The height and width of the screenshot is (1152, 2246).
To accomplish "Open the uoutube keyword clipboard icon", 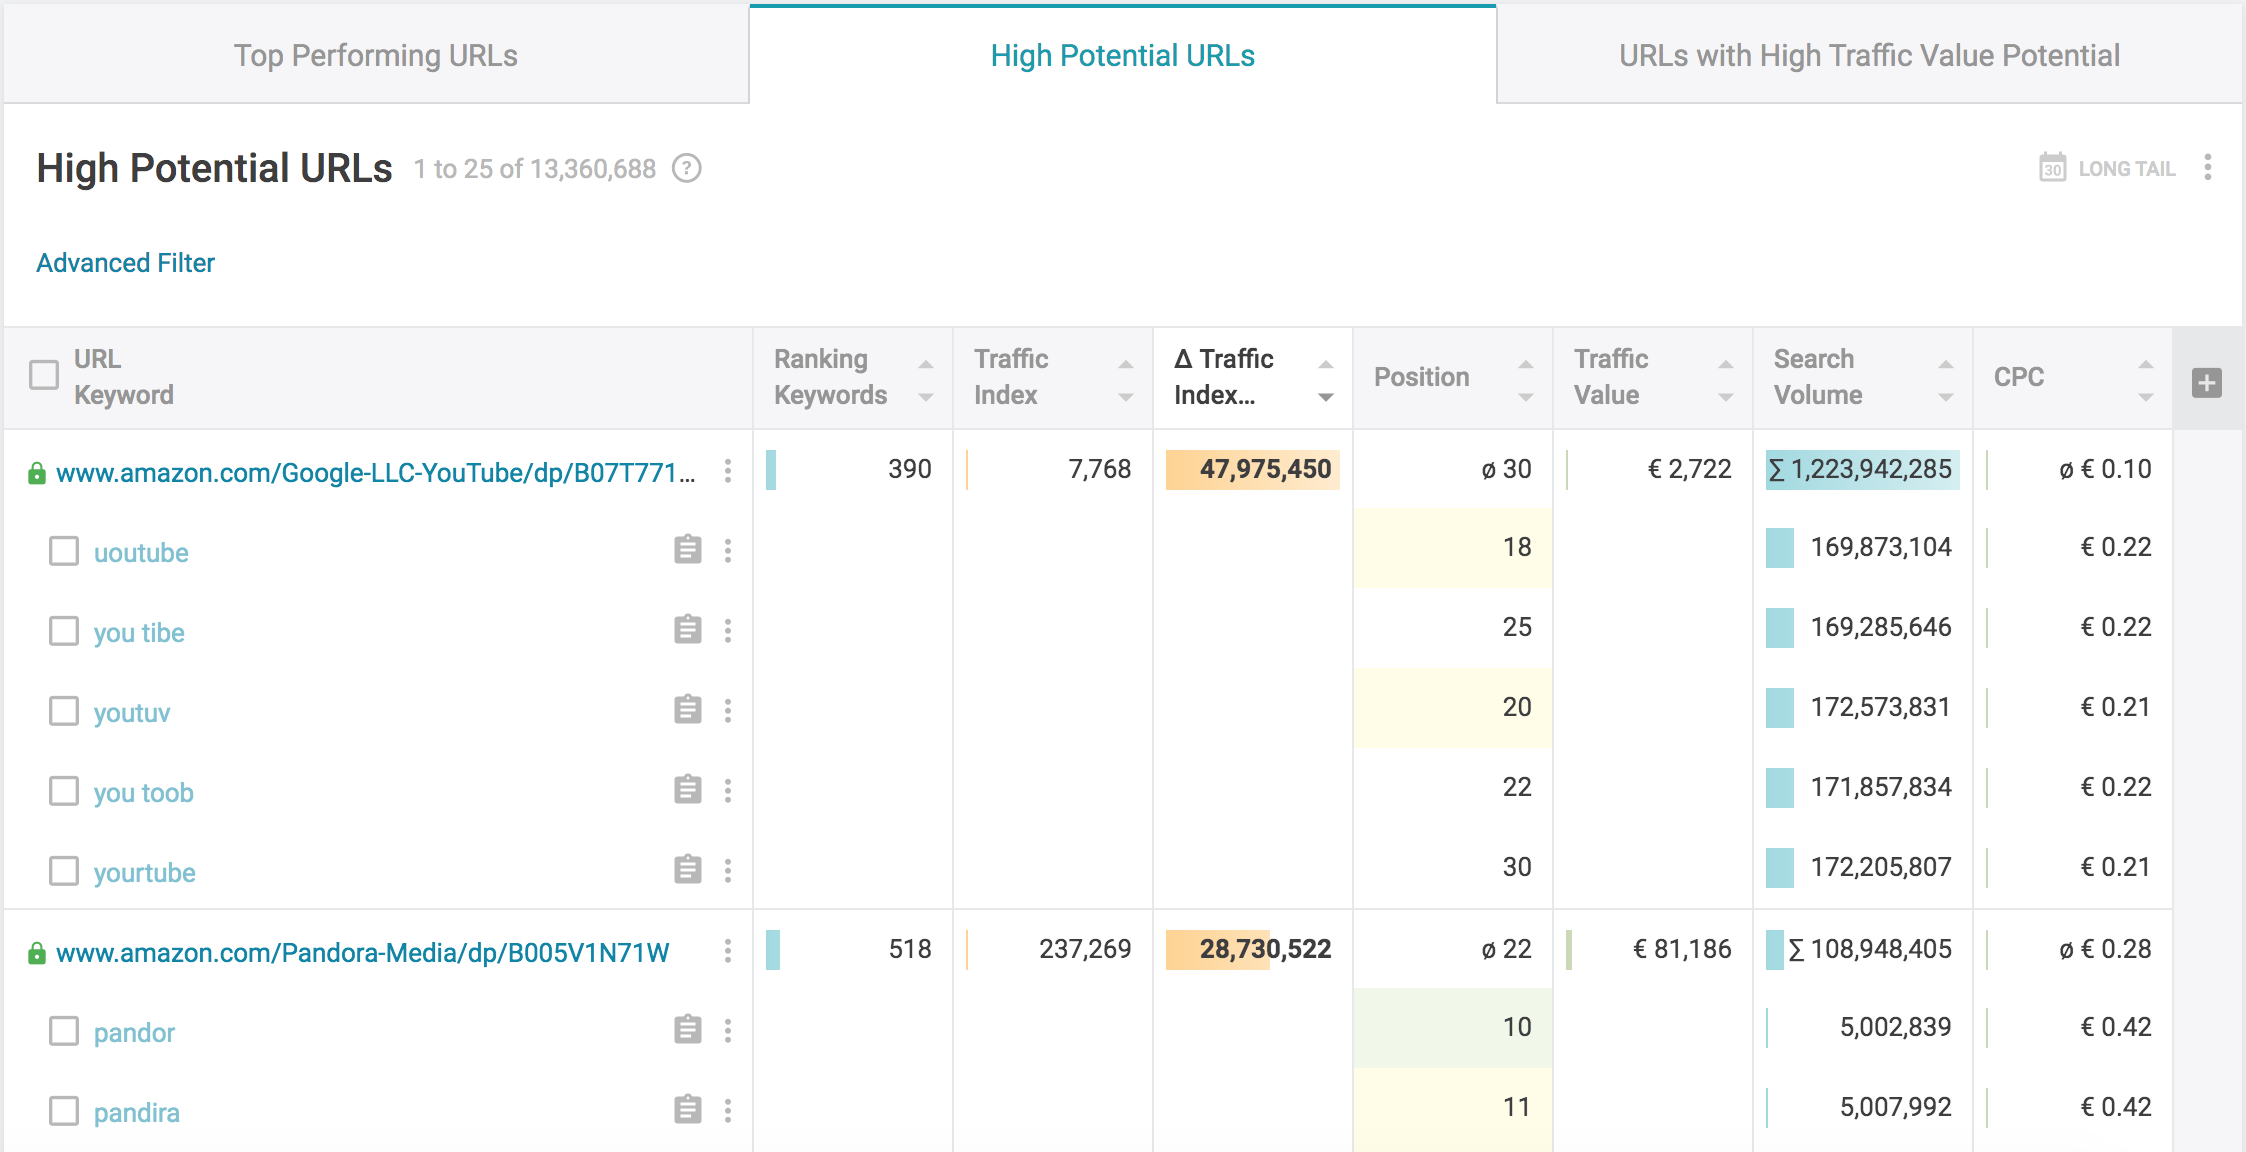I will point(687,550).
